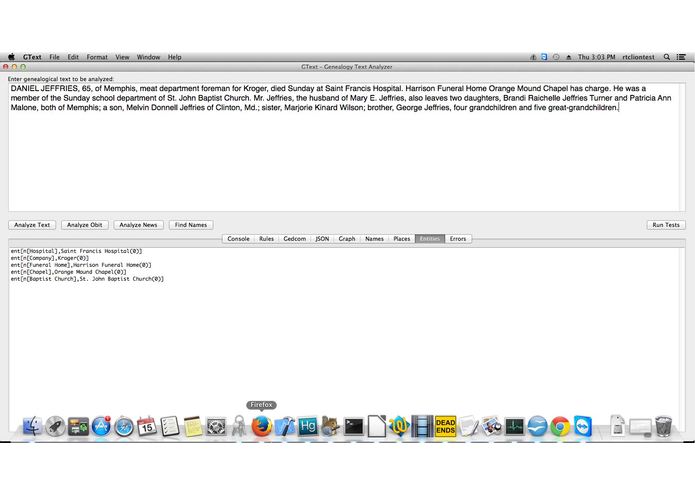Open Reminders checklist icon in dock
This screenshot has width=695, height=494.
click(x=170, y=426)
